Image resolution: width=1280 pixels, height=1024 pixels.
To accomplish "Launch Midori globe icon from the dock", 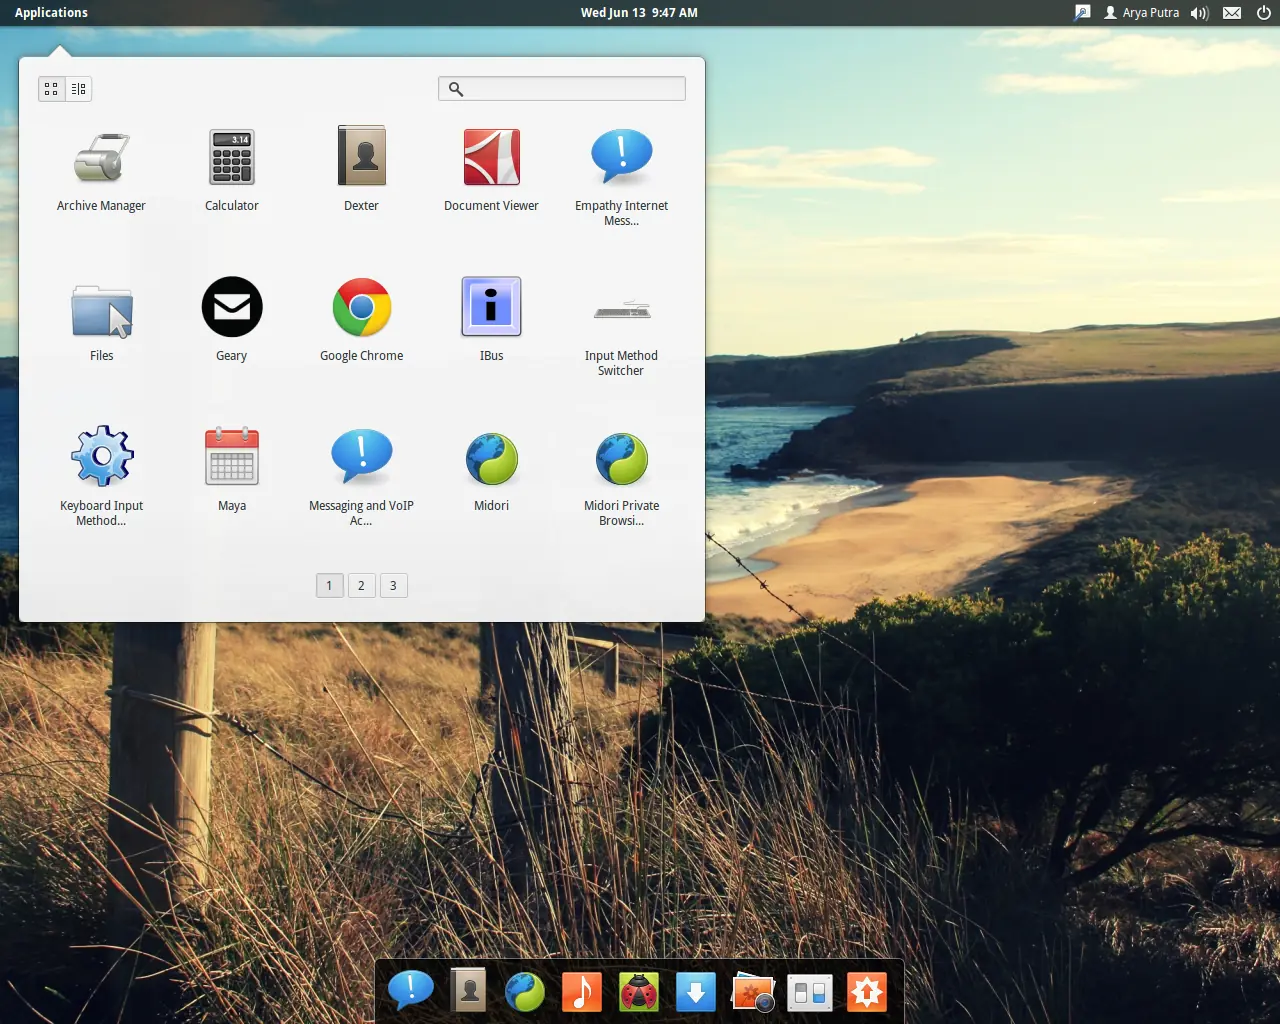I will click(525, 992).
